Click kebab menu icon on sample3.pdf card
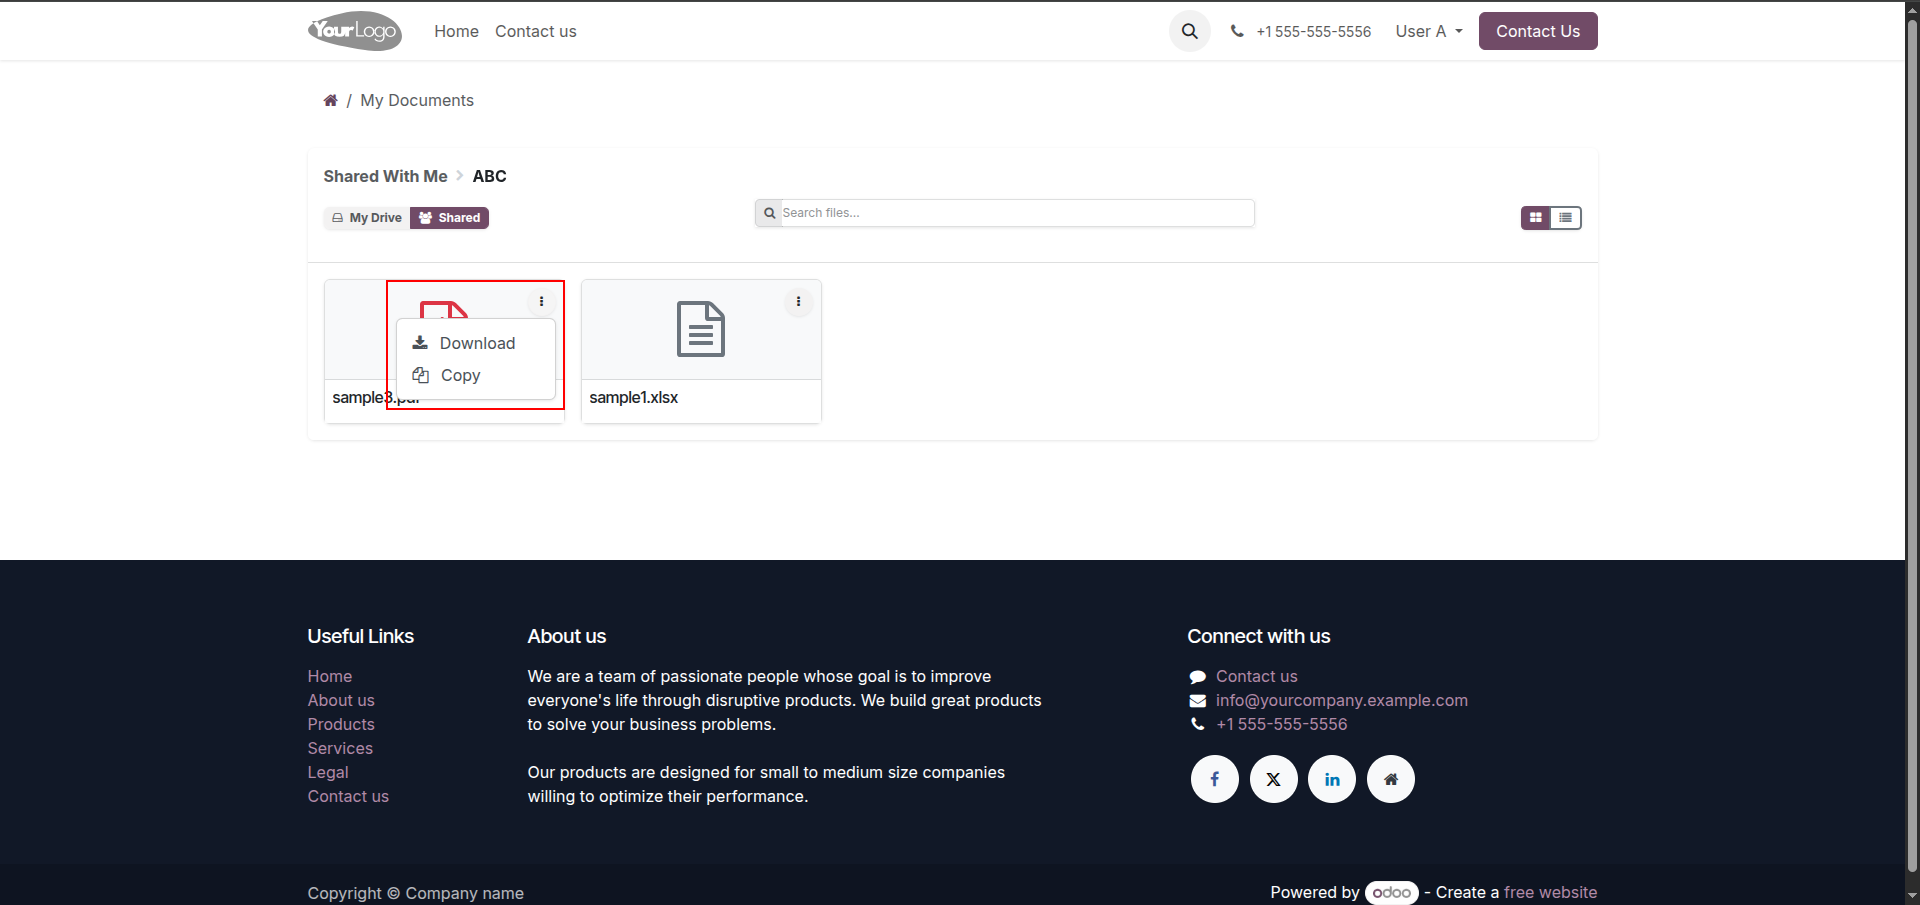1920x905 pixels. [541, 301]
